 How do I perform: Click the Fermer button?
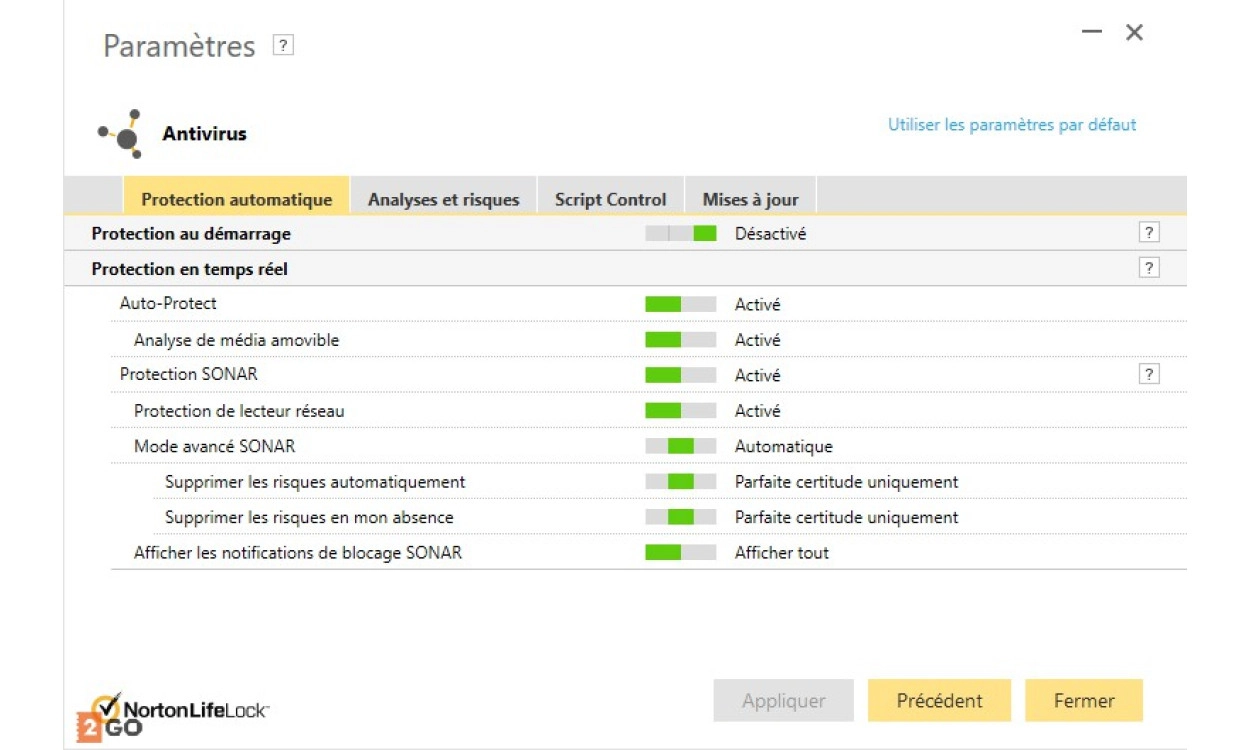(1083, 701)
